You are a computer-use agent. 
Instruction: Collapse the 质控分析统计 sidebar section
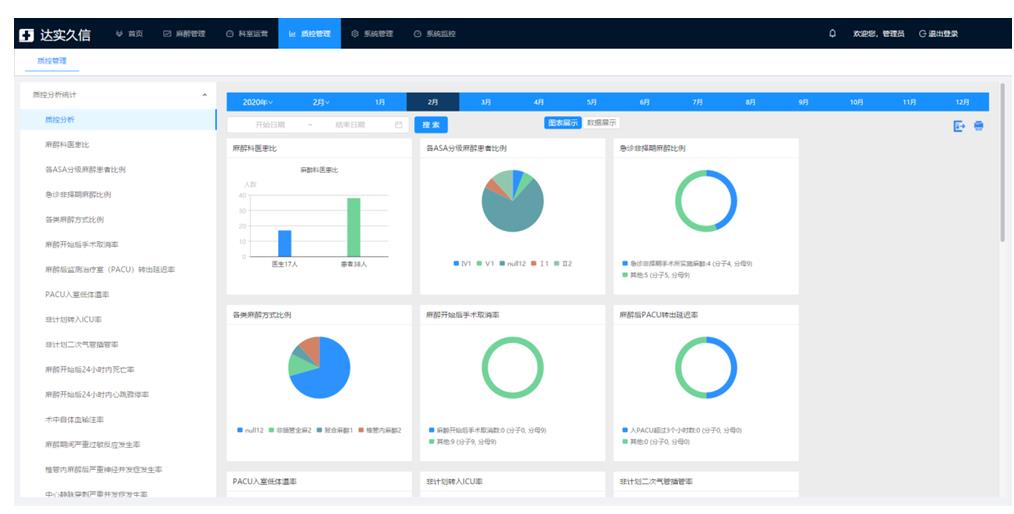[x=205, y=95]
